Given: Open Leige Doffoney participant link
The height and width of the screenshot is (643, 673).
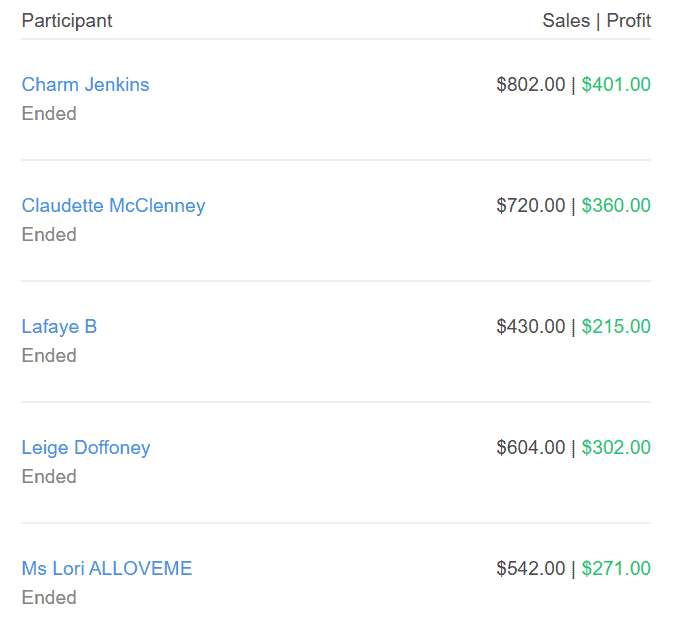Looking at the screenshot, I should coord(86,448).
